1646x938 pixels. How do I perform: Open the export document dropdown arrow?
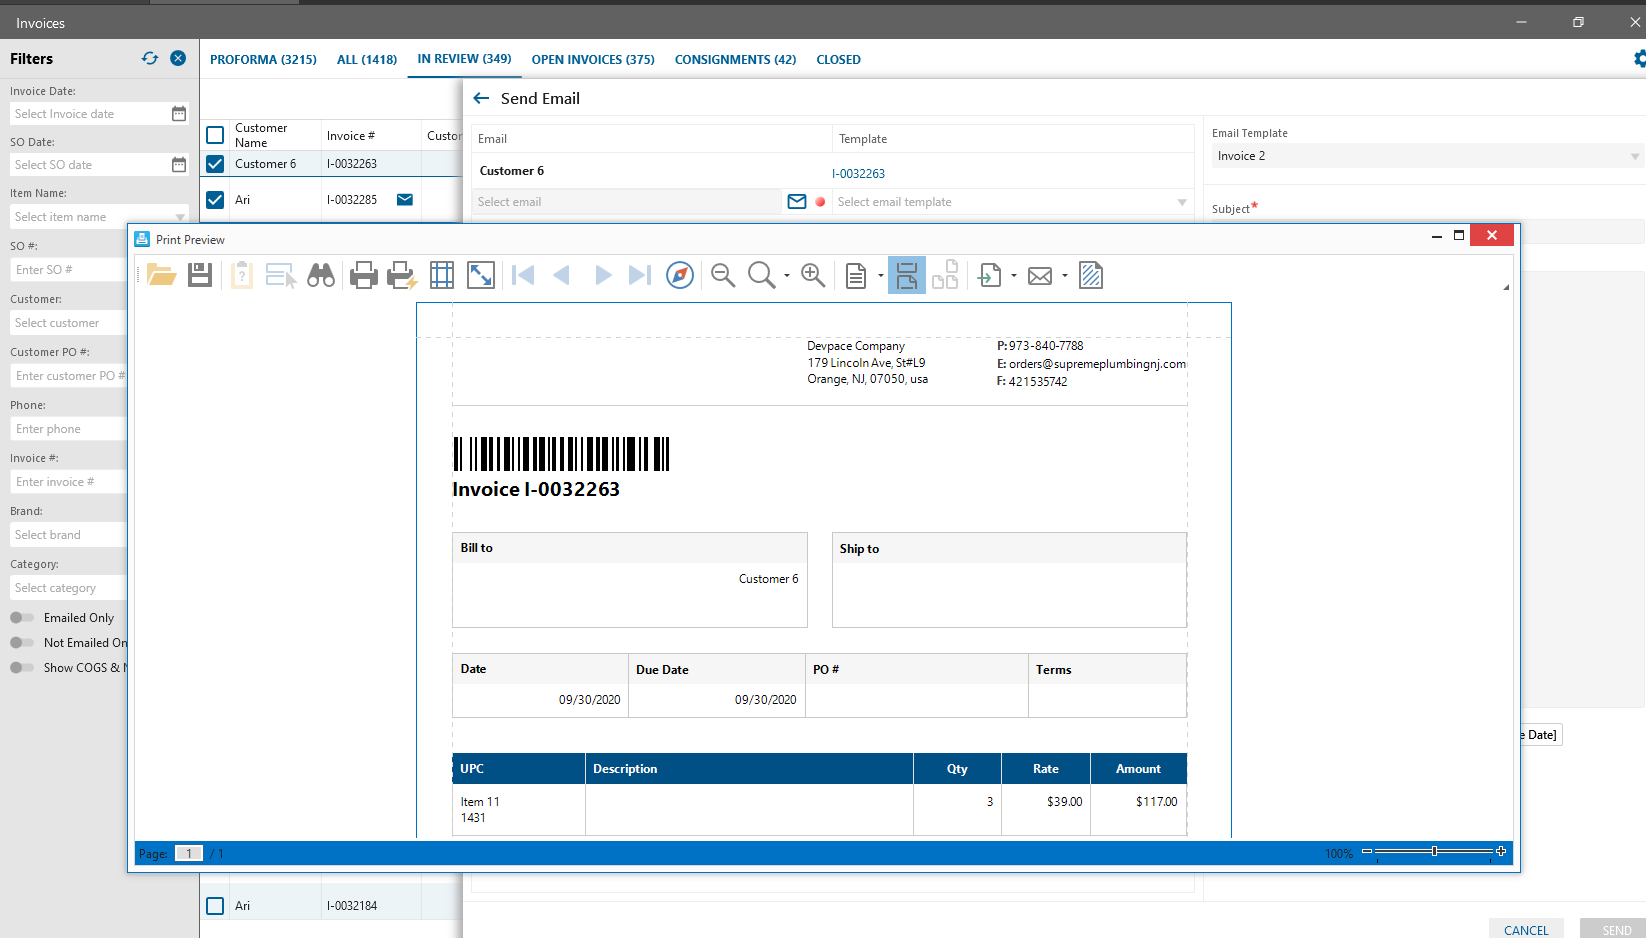(x=1014, y=276)
